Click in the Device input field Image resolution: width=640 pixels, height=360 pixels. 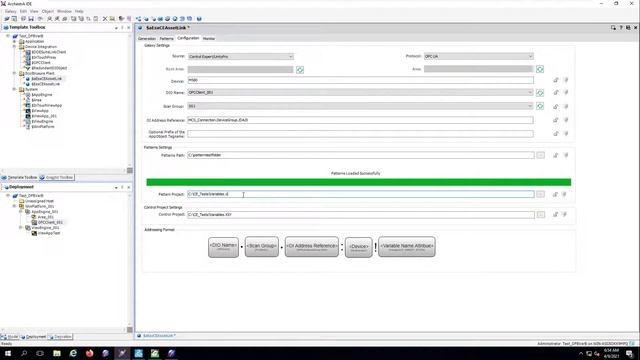click(x=360, y=80)
